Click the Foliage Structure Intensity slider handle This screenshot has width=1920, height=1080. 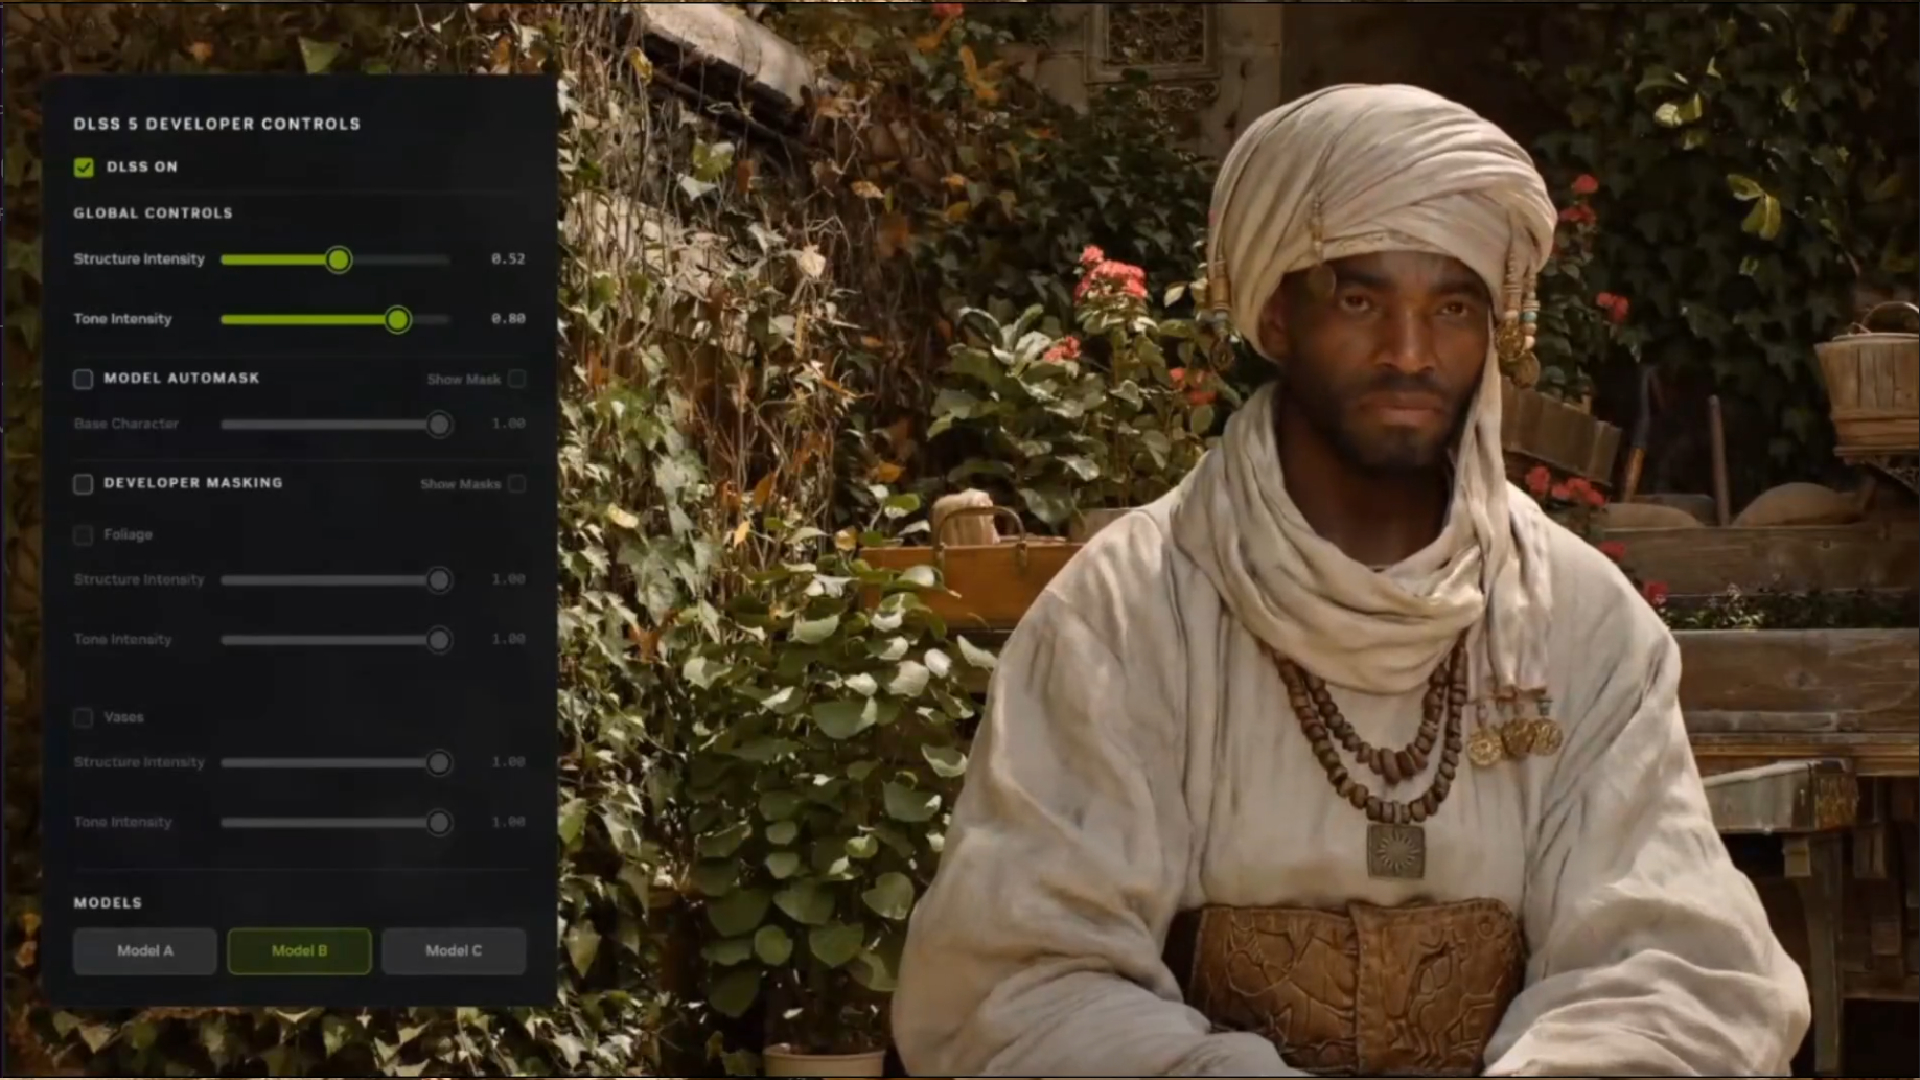(x=439, y=581)
